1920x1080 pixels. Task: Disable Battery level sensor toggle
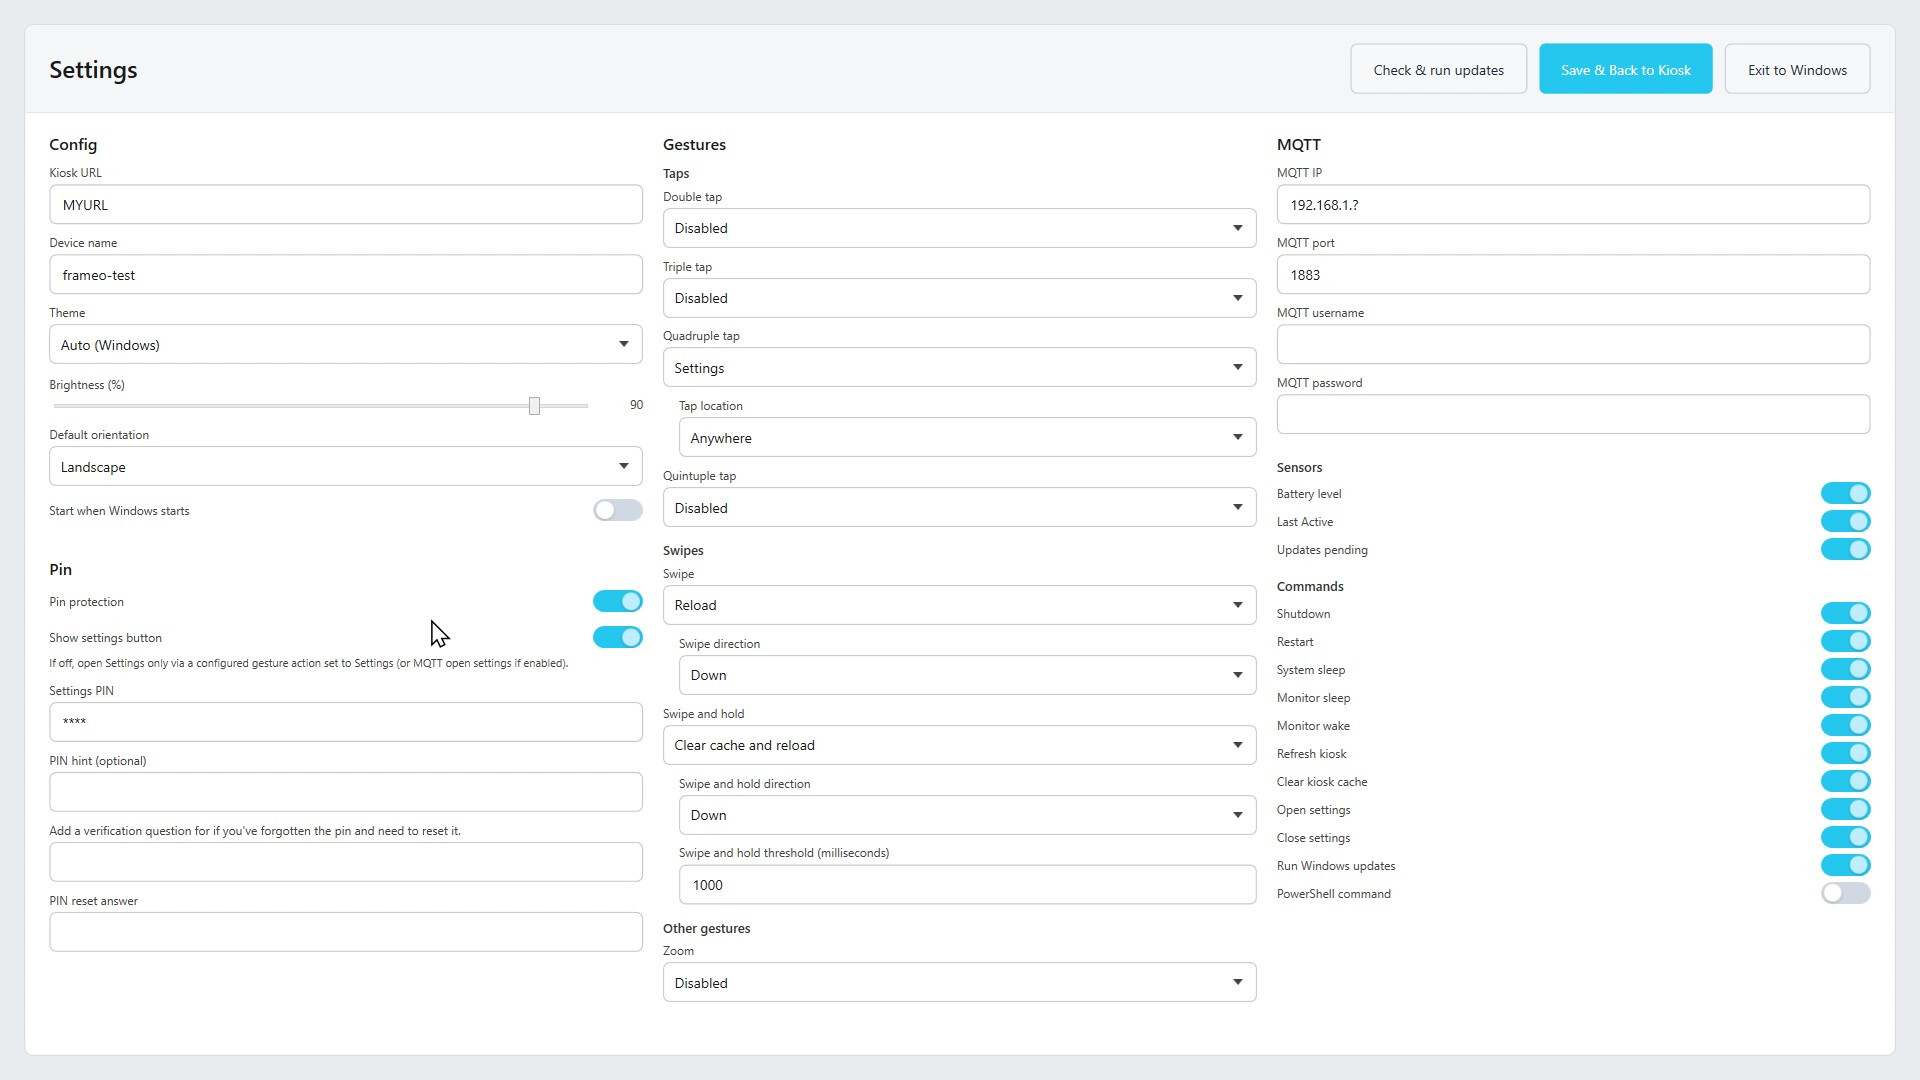point(1844,494)
